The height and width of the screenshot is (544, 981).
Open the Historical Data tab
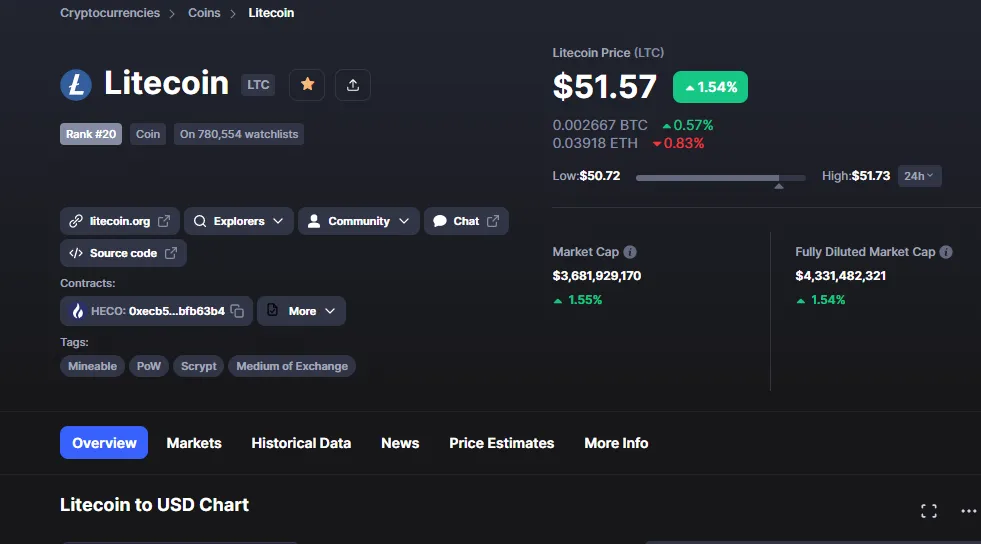click(301, 443)
